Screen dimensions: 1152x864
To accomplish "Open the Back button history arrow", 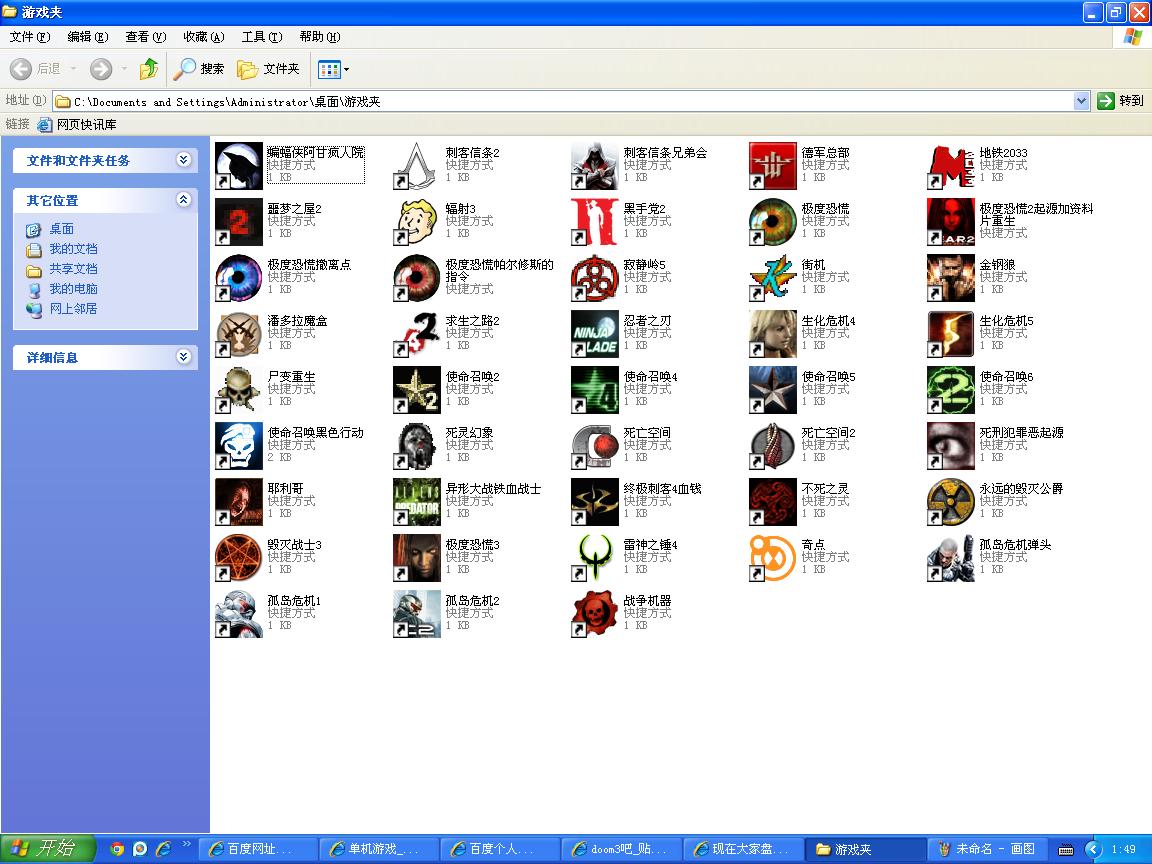I will (x=73, y=69).
